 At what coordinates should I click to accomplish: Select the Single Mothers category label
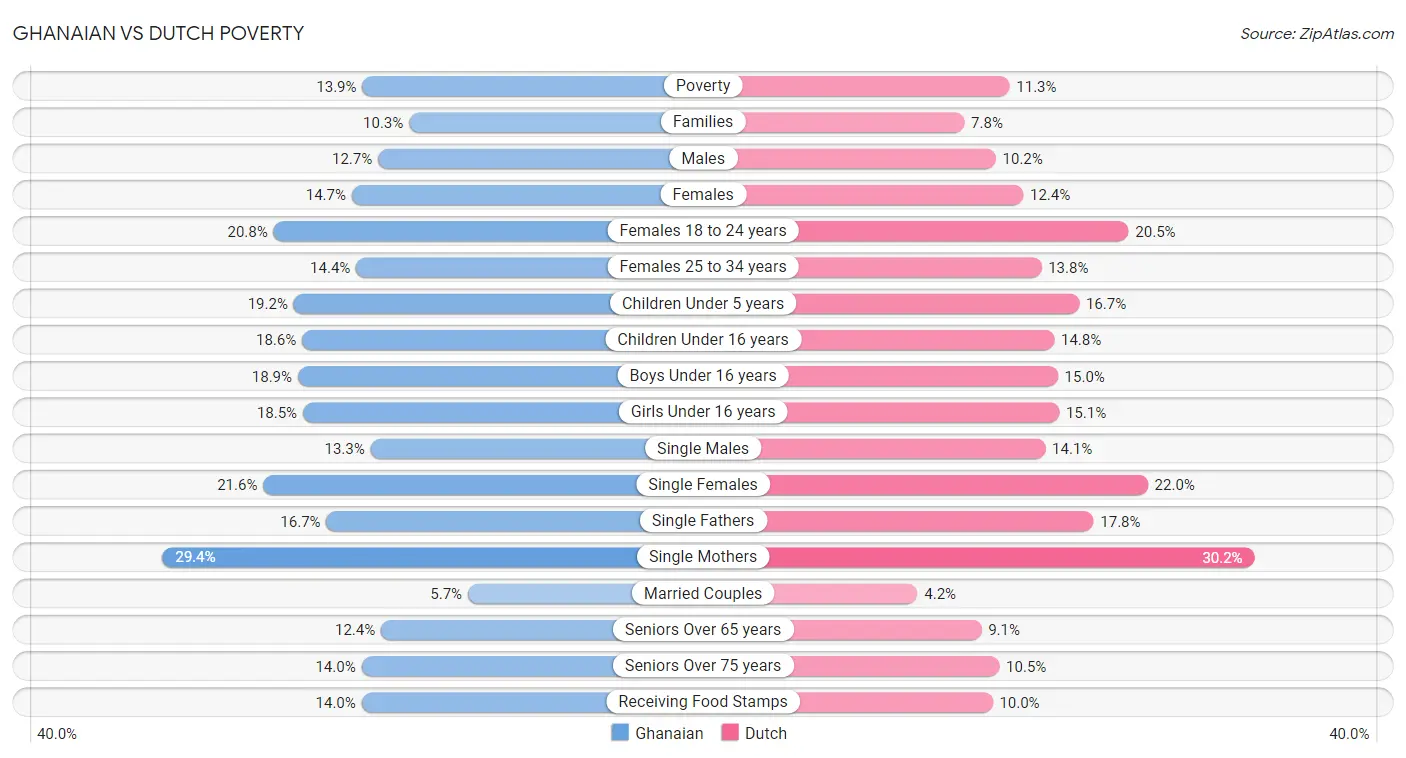[x=703, y=557]
